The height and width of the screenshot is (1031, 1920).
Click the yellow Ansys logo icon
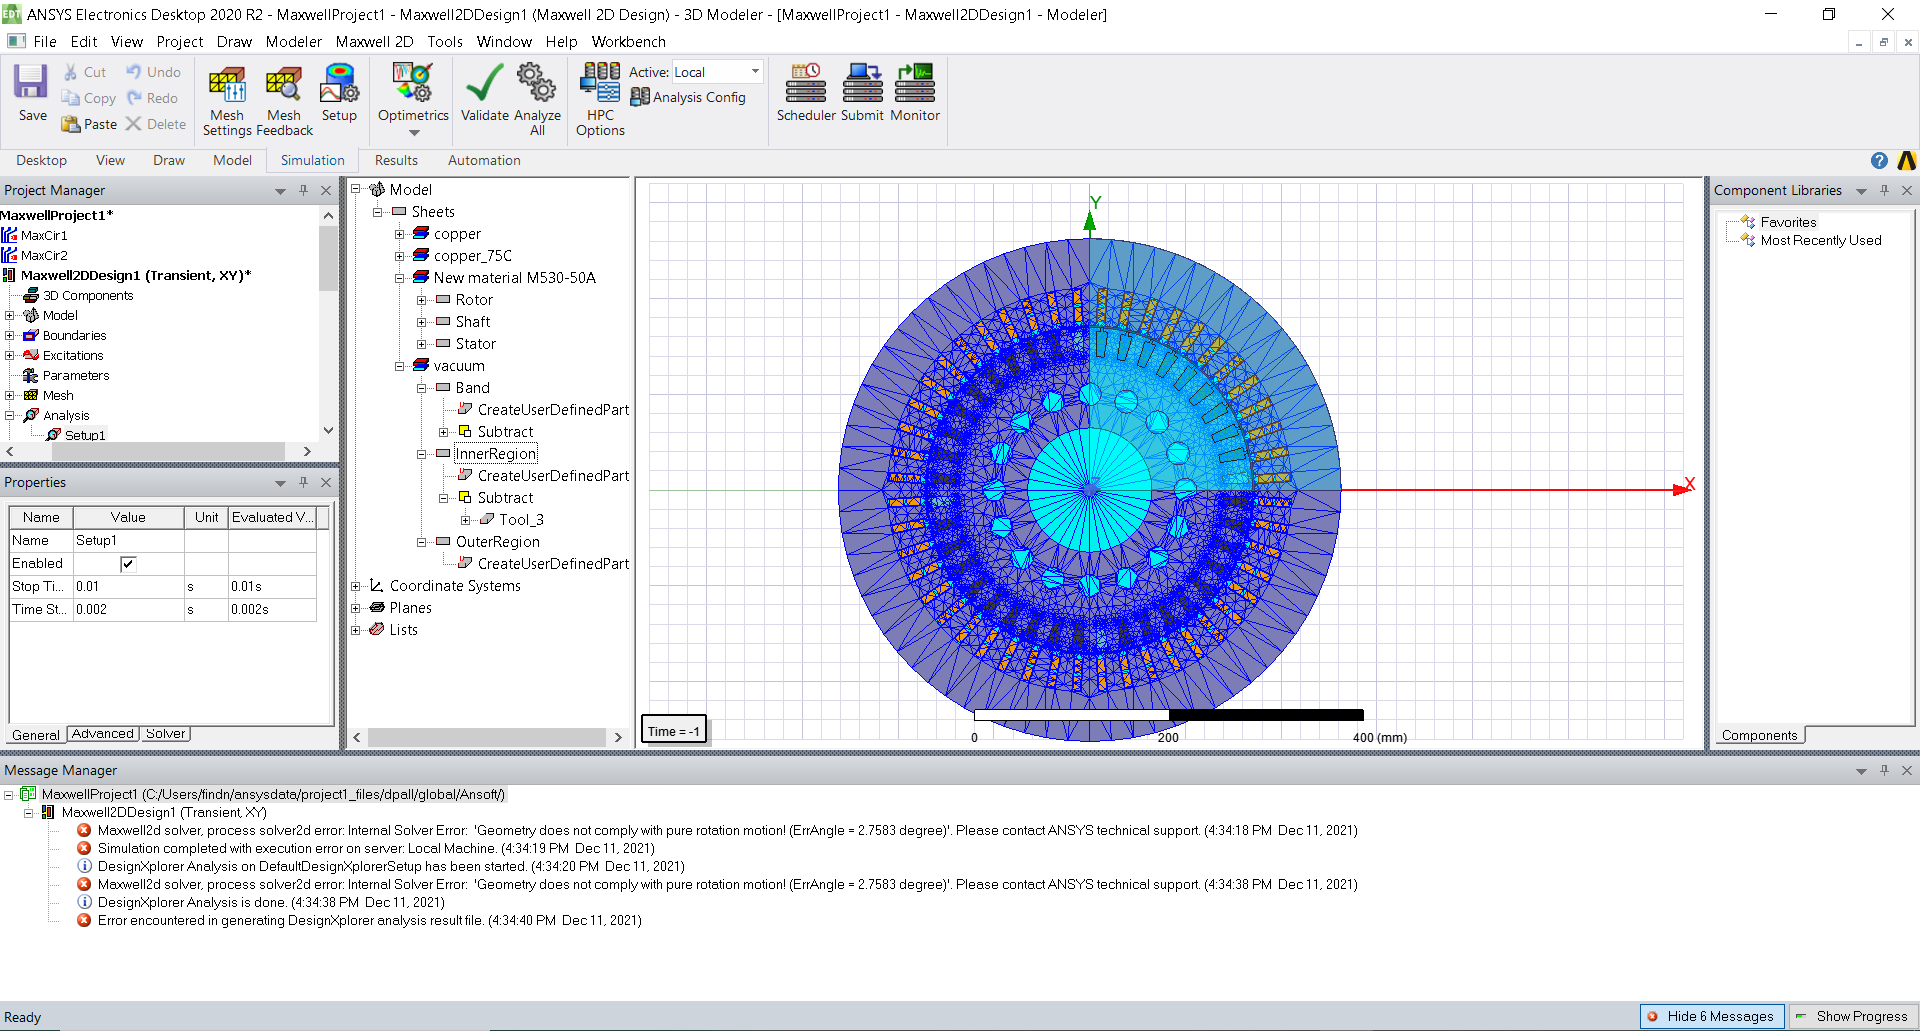(1907, 160)
